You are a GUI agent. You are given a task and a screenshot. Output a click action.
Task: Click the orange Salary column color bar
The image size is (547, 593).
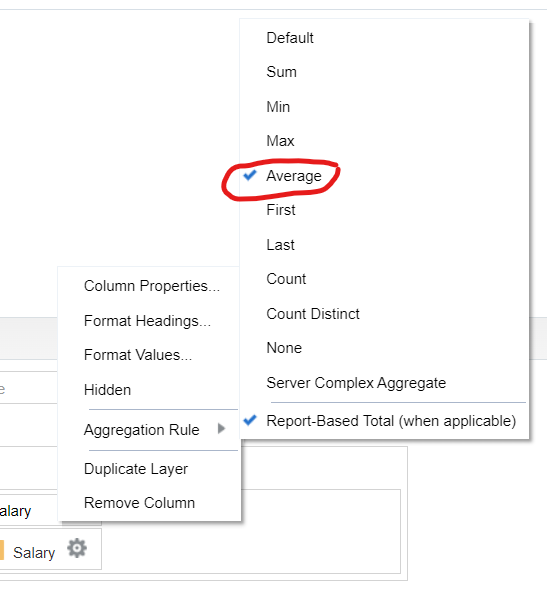click(x=2, y=550)
